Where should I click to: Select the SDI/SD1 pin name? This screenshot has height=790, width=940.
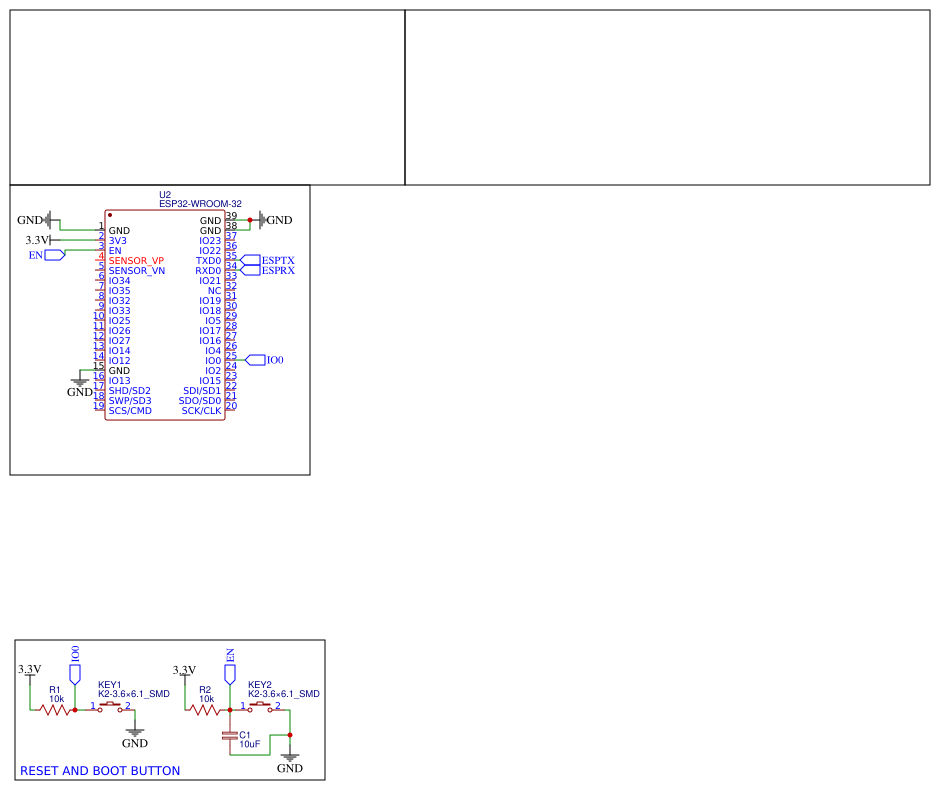click(202, 391)
